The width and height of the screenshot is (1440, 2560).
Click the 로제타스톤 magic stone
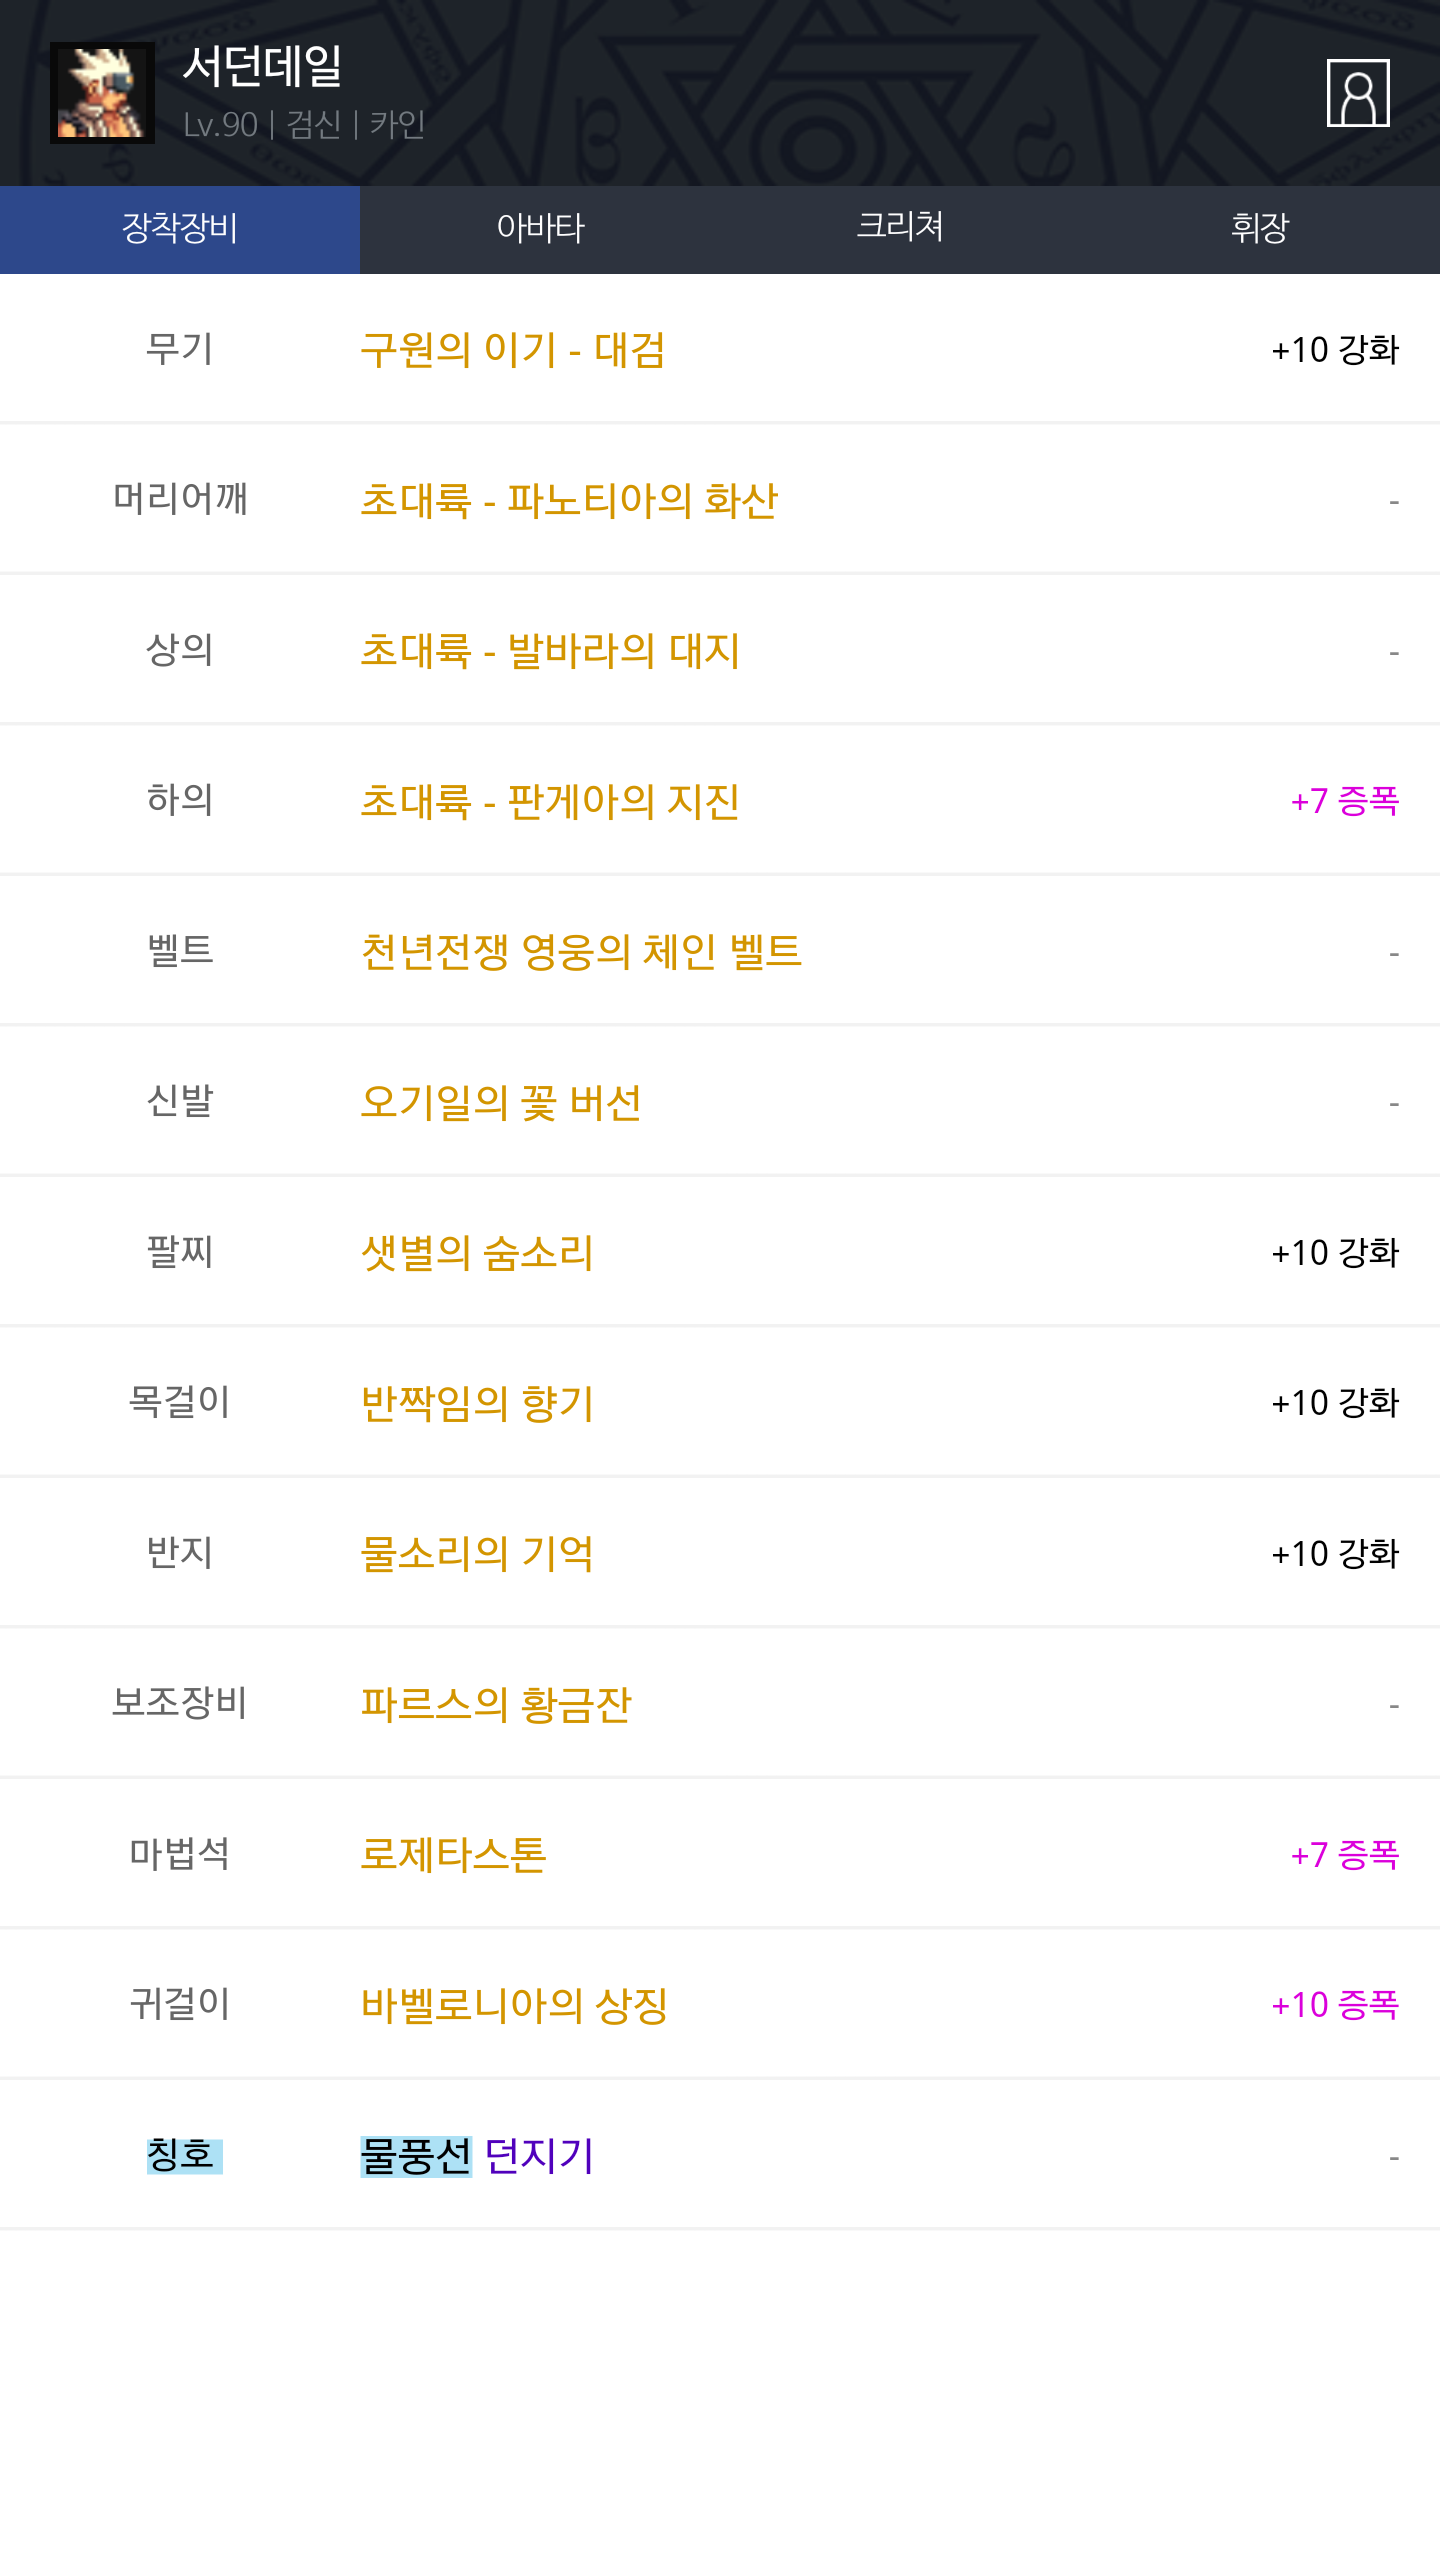452,1855
